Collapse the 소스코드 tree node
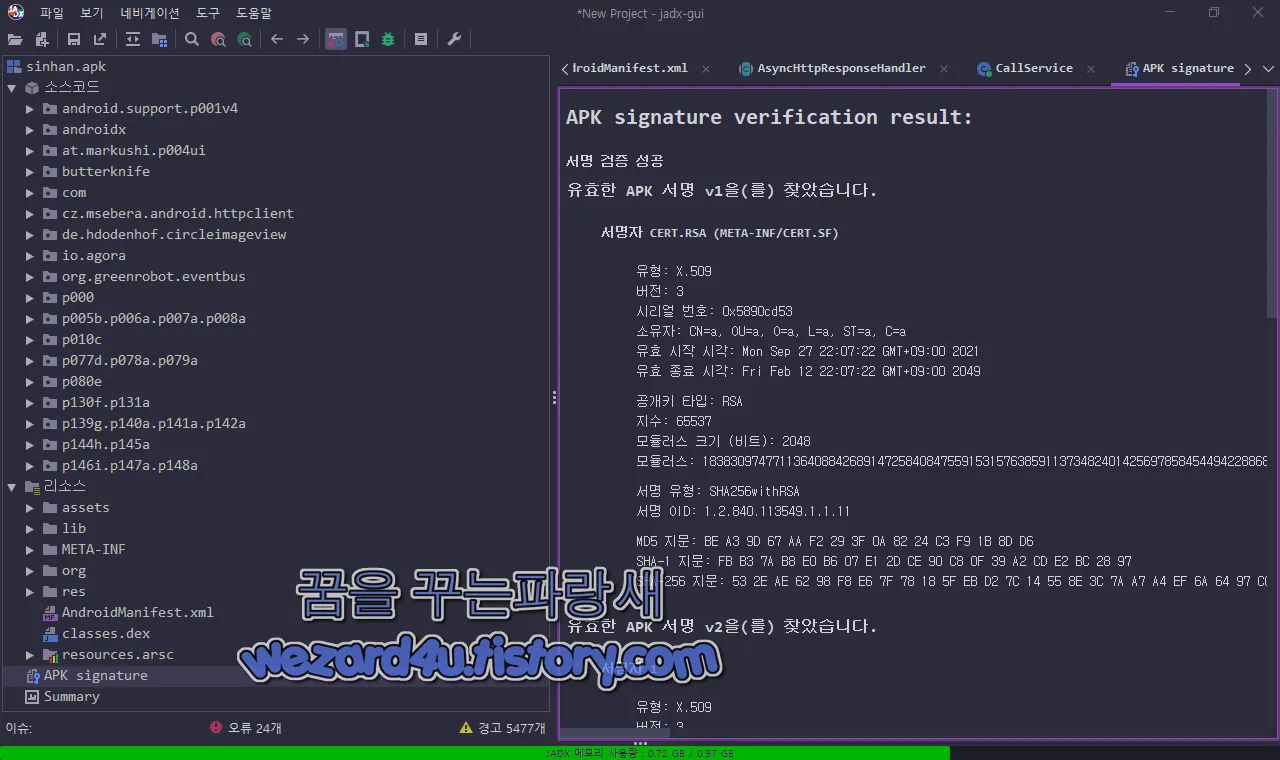The width and height of the screenshot is (1280, 760). pyautogui.click(x=12, y=87)
